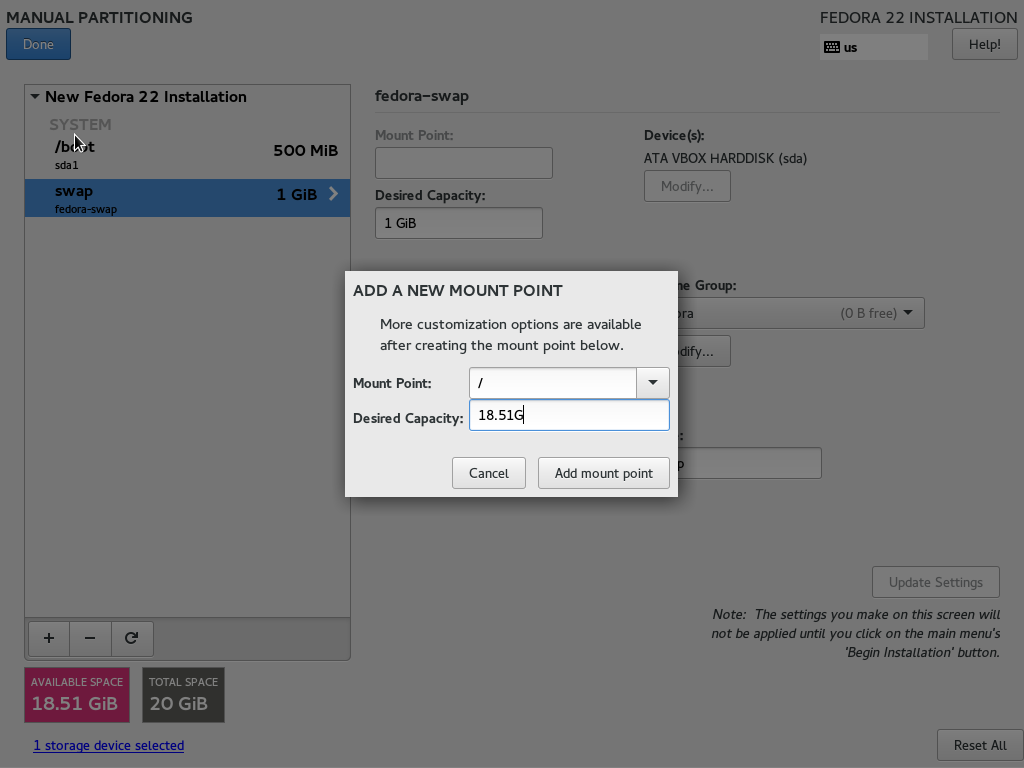Screen dimensions: 1024x768
Task: Click the fedora-swap Mount Point field
Action: tap(464, 163)
